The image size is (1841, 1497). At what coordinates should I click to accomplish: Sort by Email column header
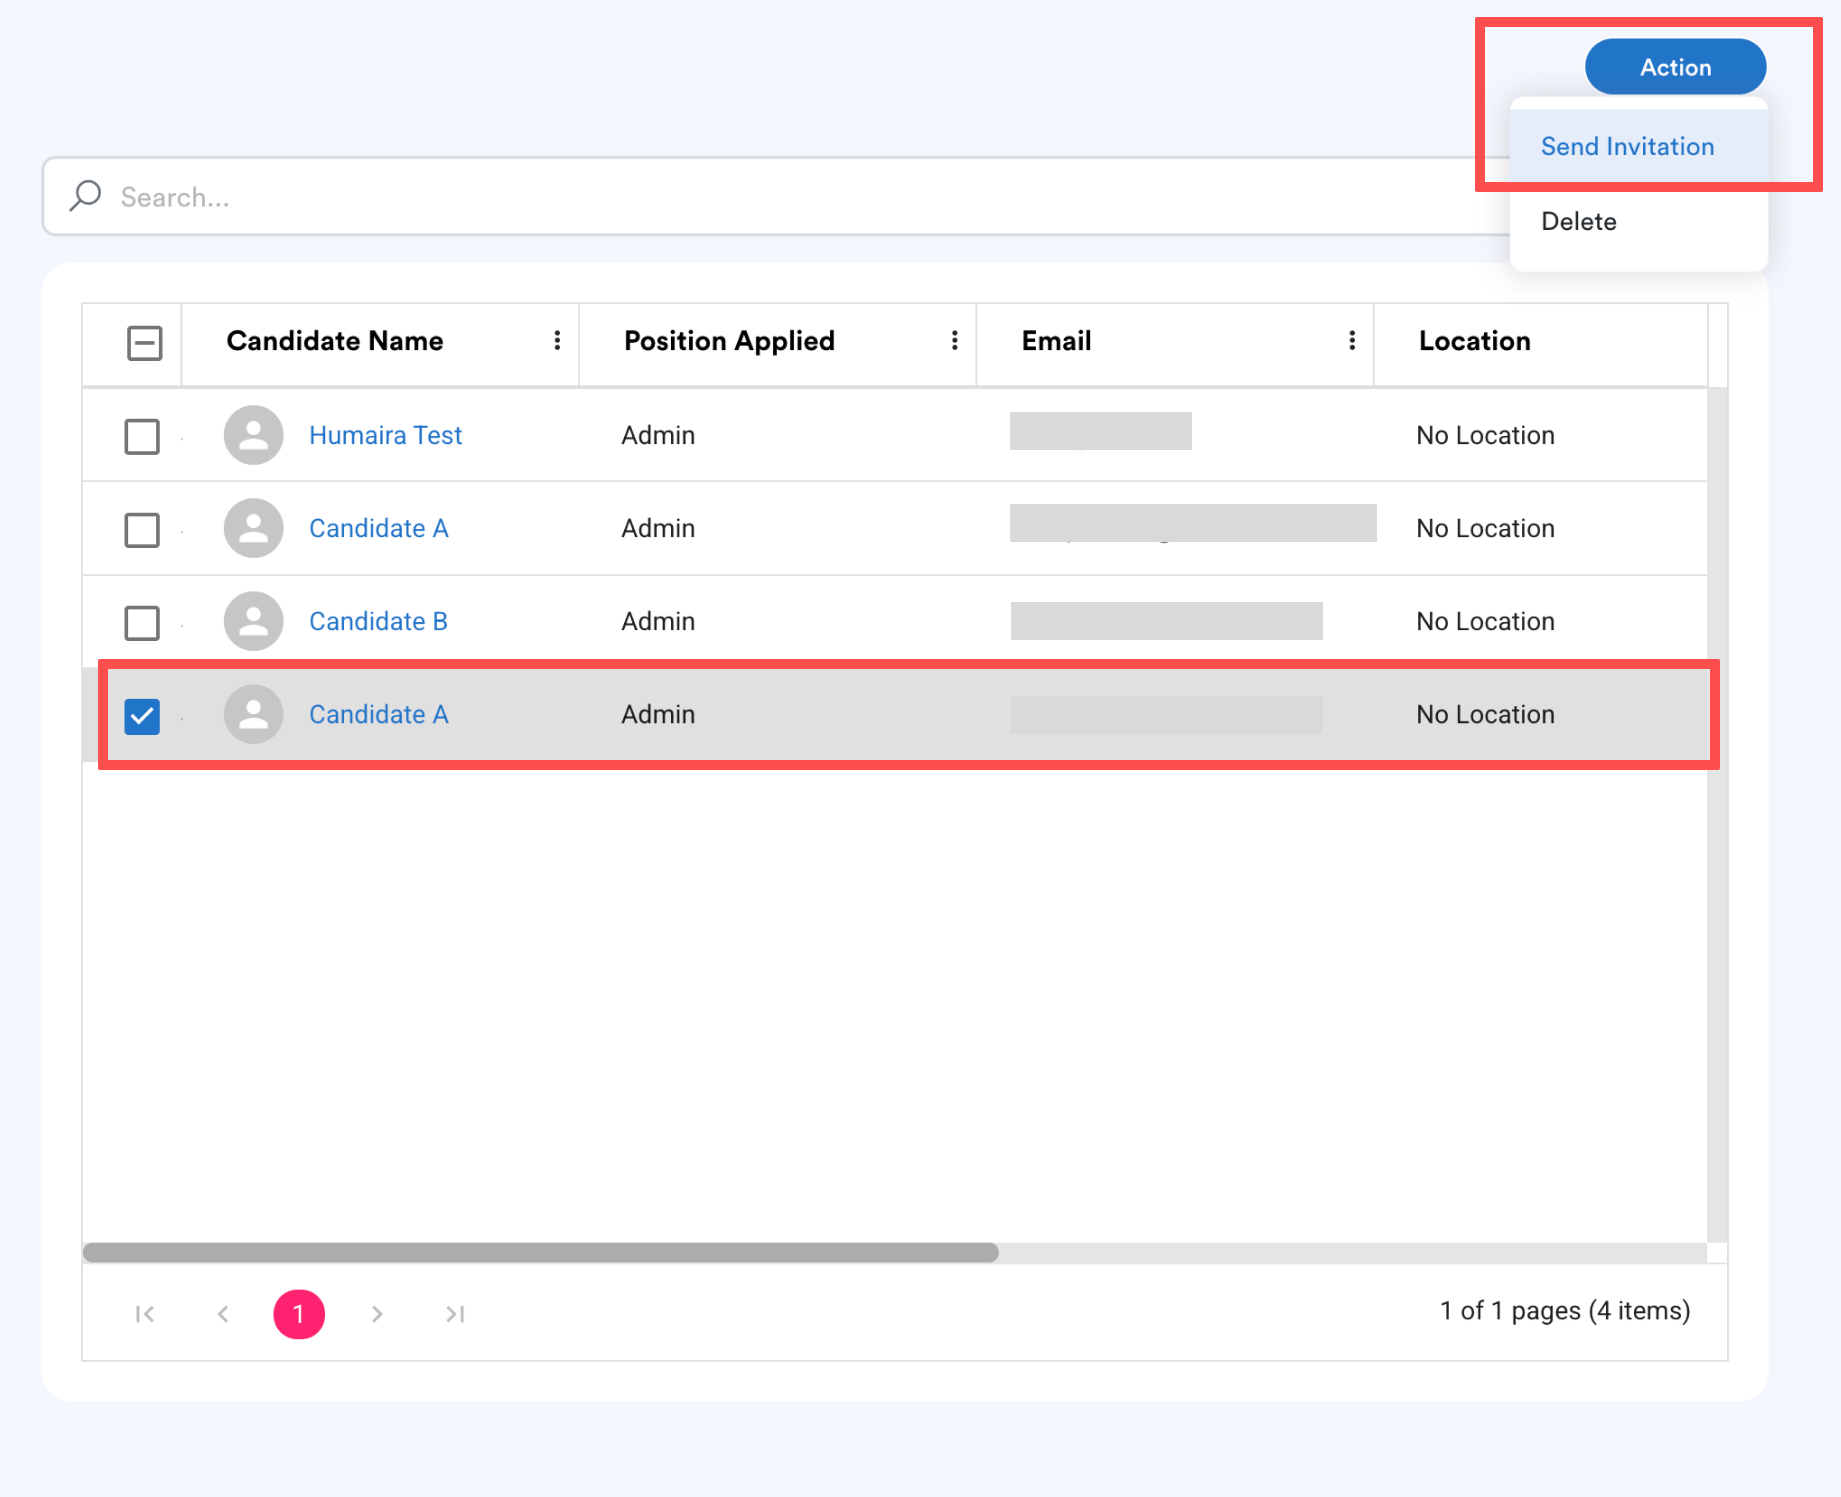click(1056, 341)
